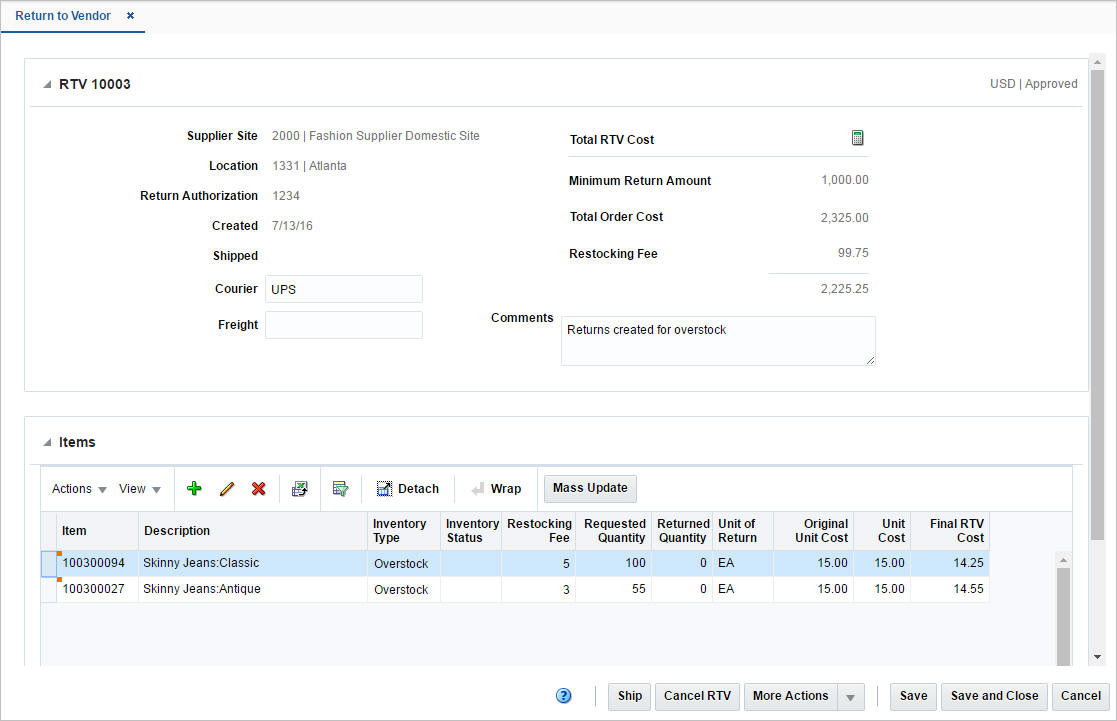
Task: Click the Total Order Cost value 2,325.00
Action: pos(844,218)
